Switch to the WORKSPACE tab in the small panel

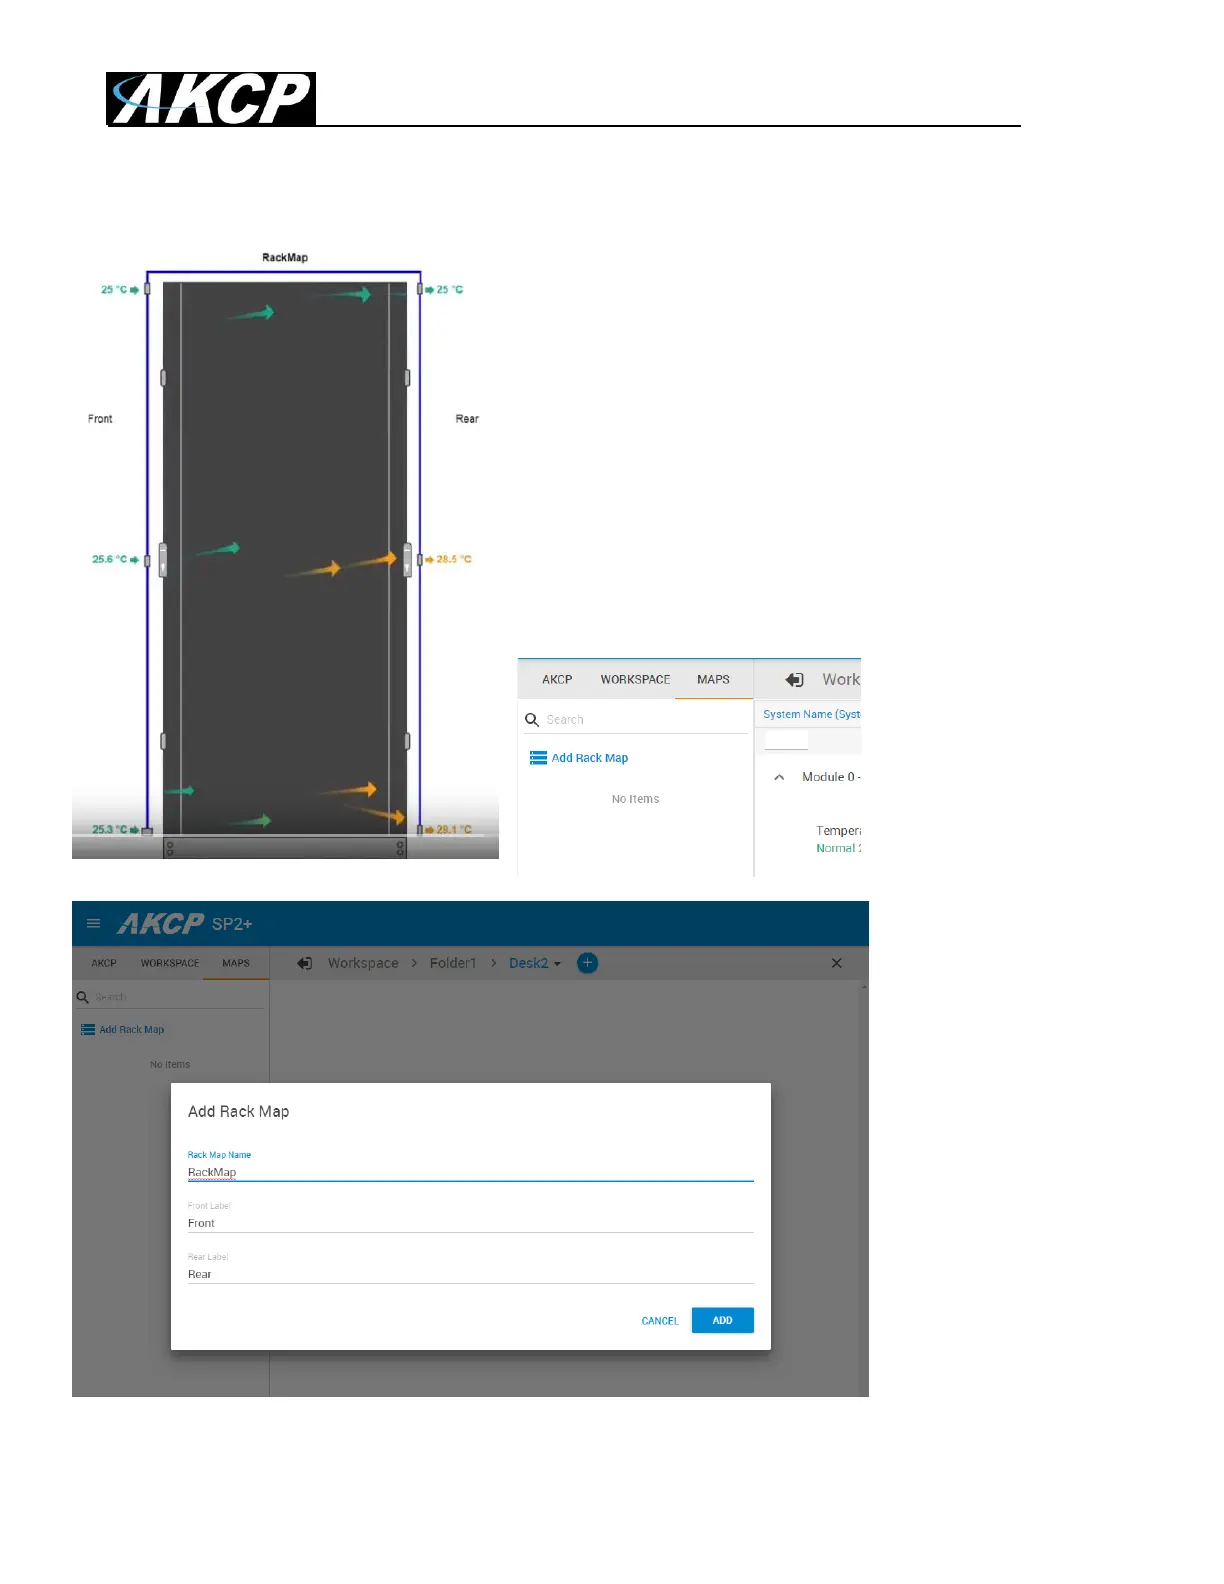click(635, 680)
